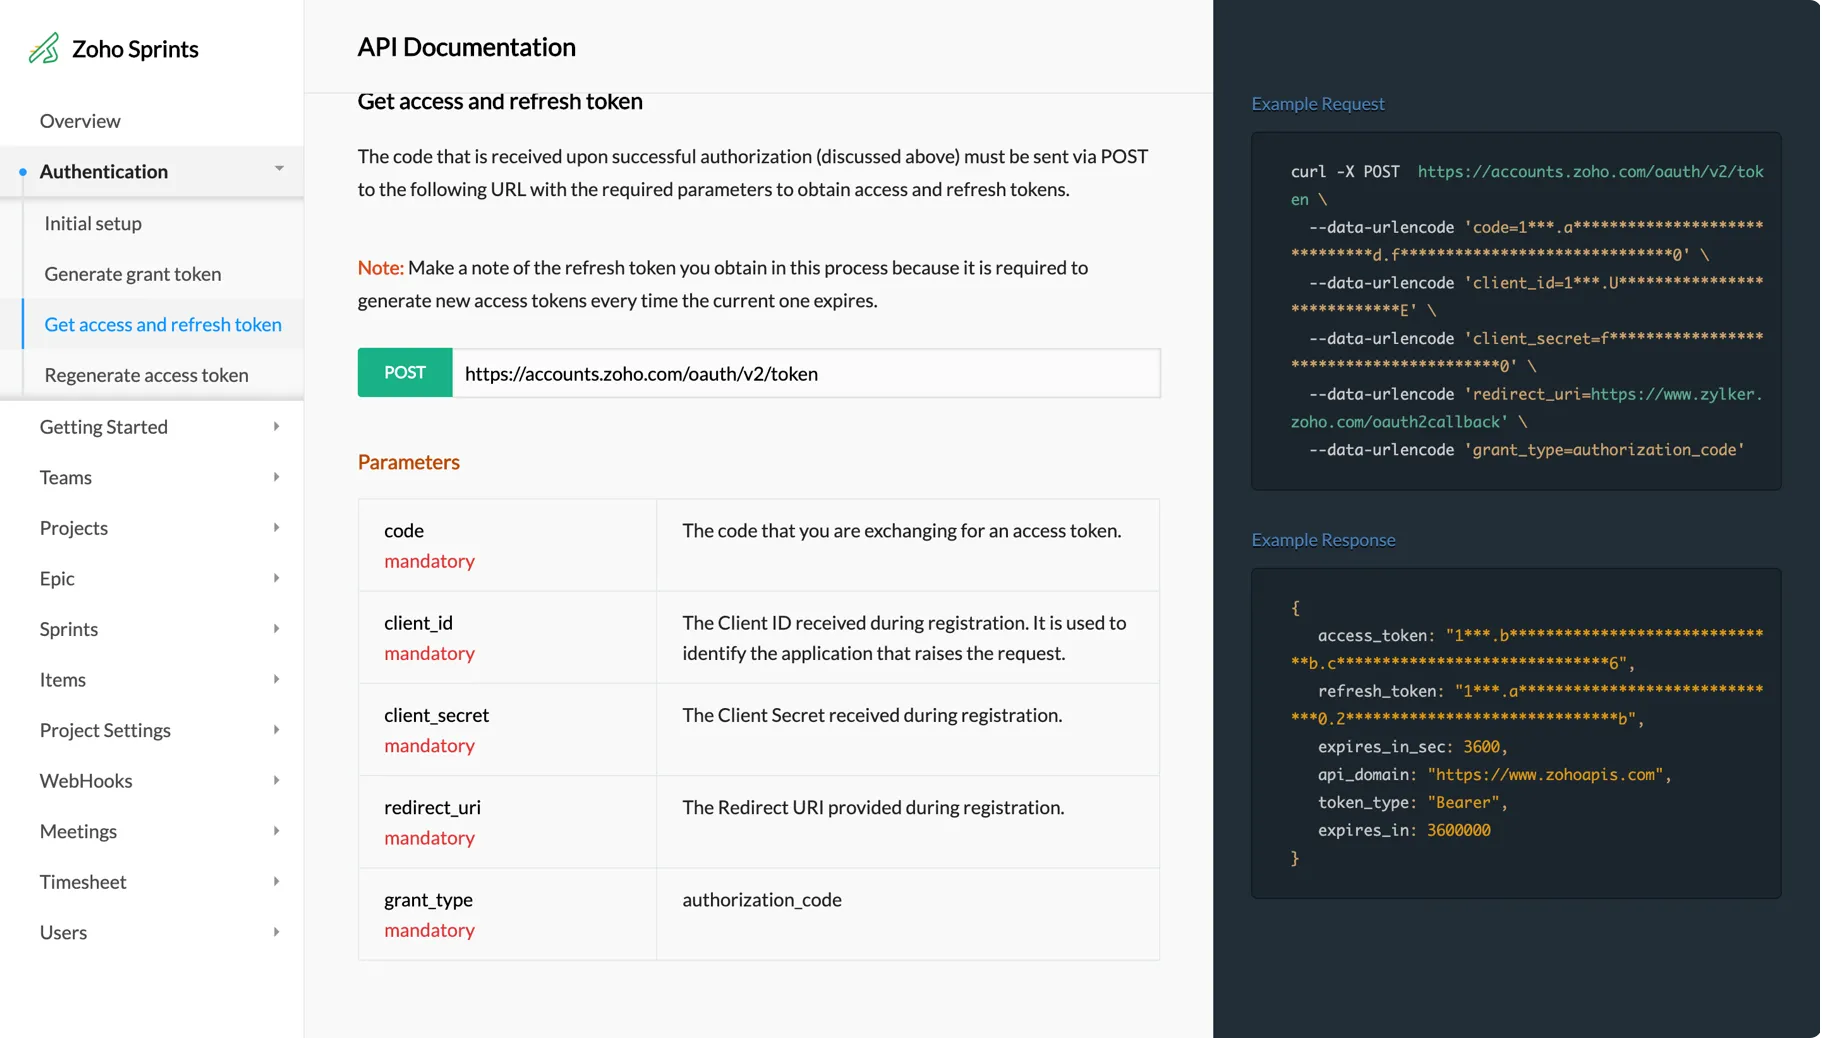This screenshot has height=1038, width=1822.
Task: Click the Example Request heading
Action: (1318, 103)
